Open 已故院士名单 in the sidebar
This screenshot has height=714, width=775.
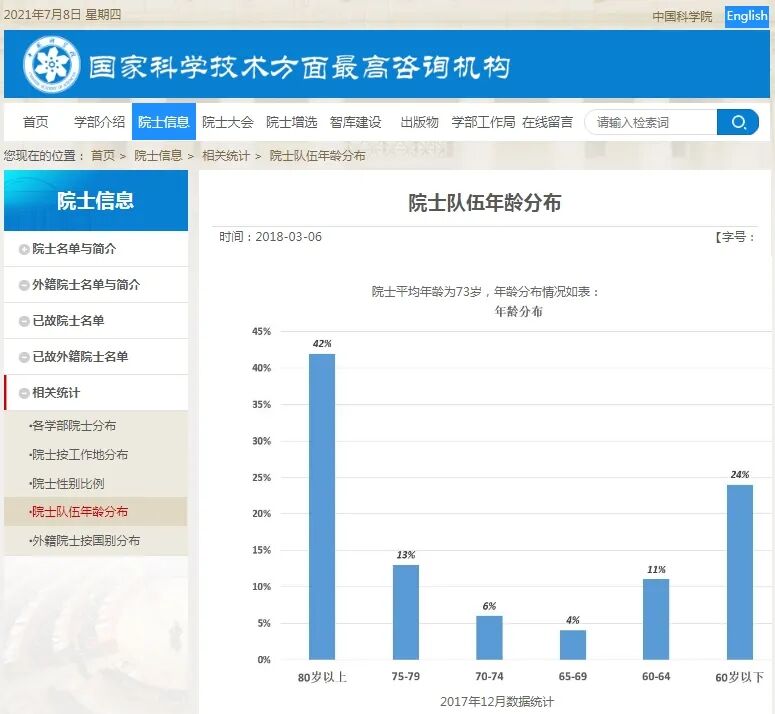(x=68, y=321)
